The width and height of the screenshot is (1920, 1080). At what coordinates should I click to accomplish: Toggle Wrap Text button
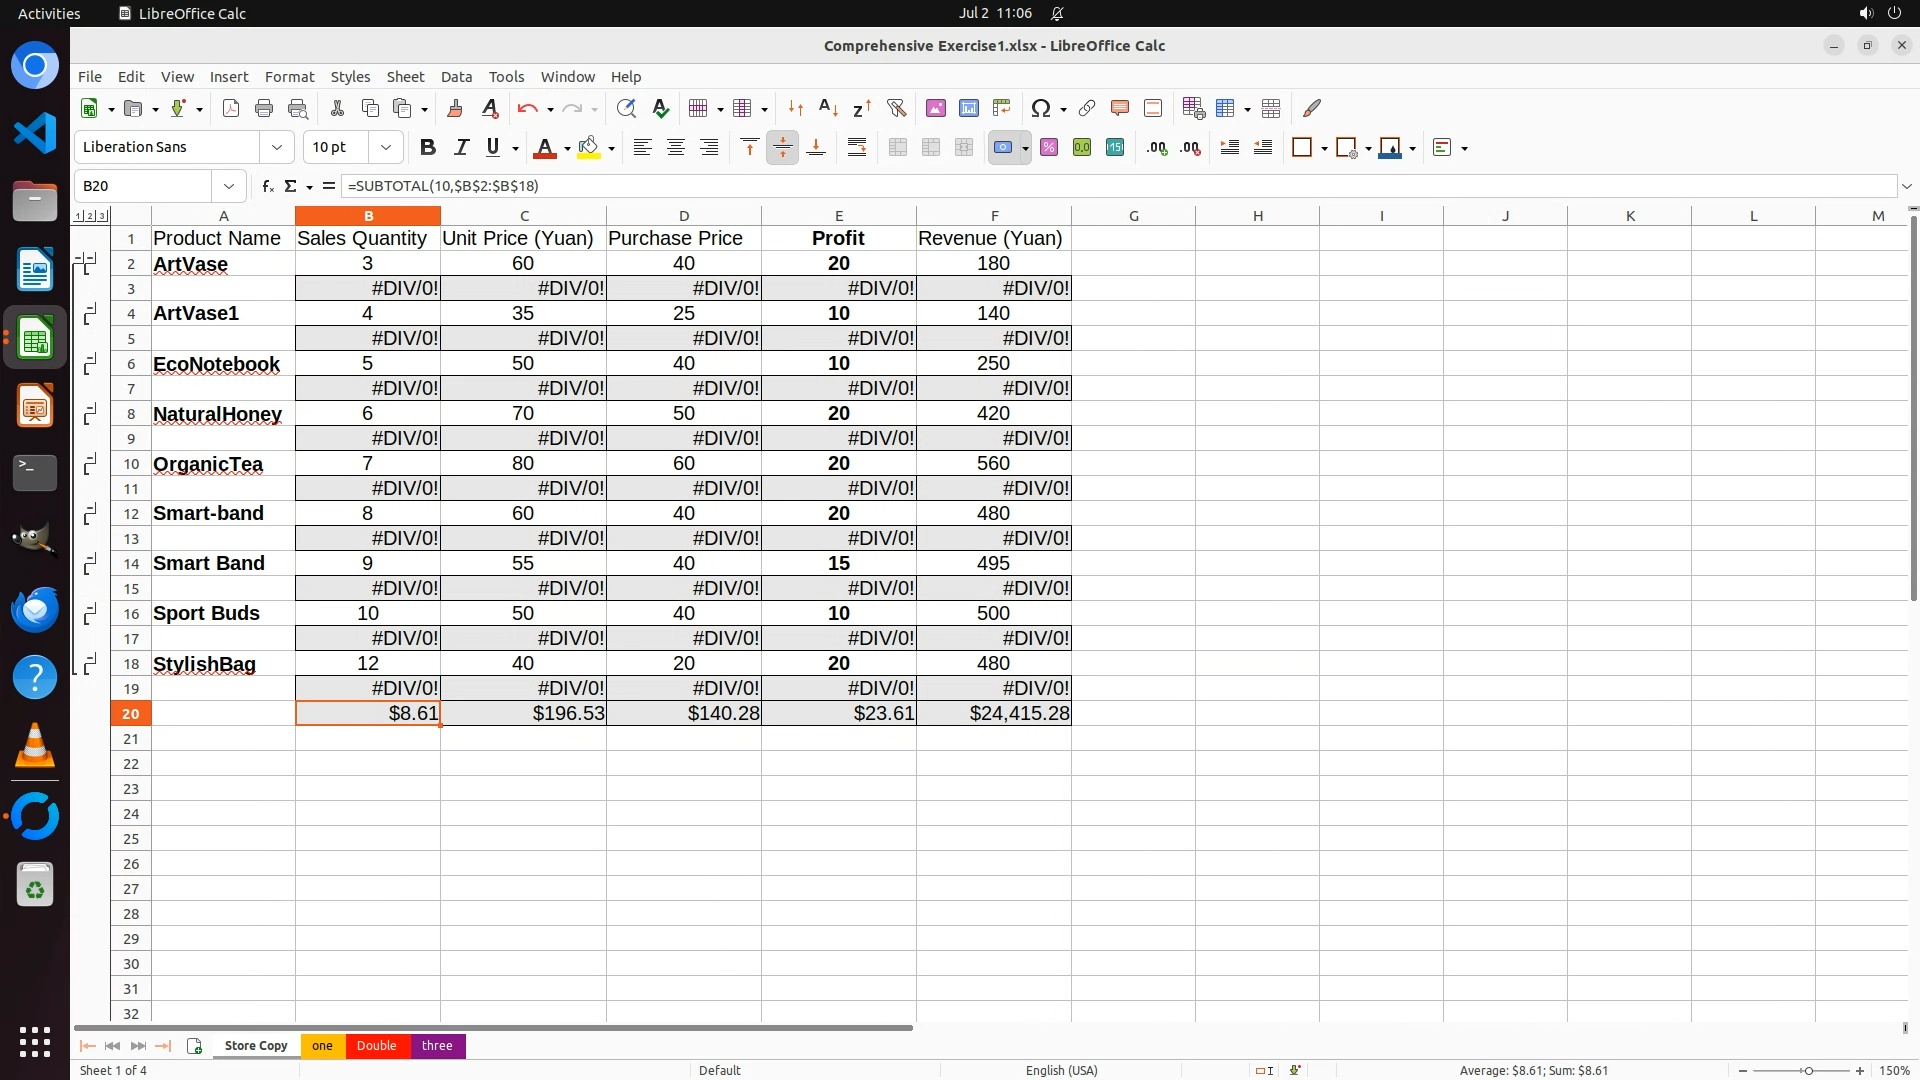point(857,147)
